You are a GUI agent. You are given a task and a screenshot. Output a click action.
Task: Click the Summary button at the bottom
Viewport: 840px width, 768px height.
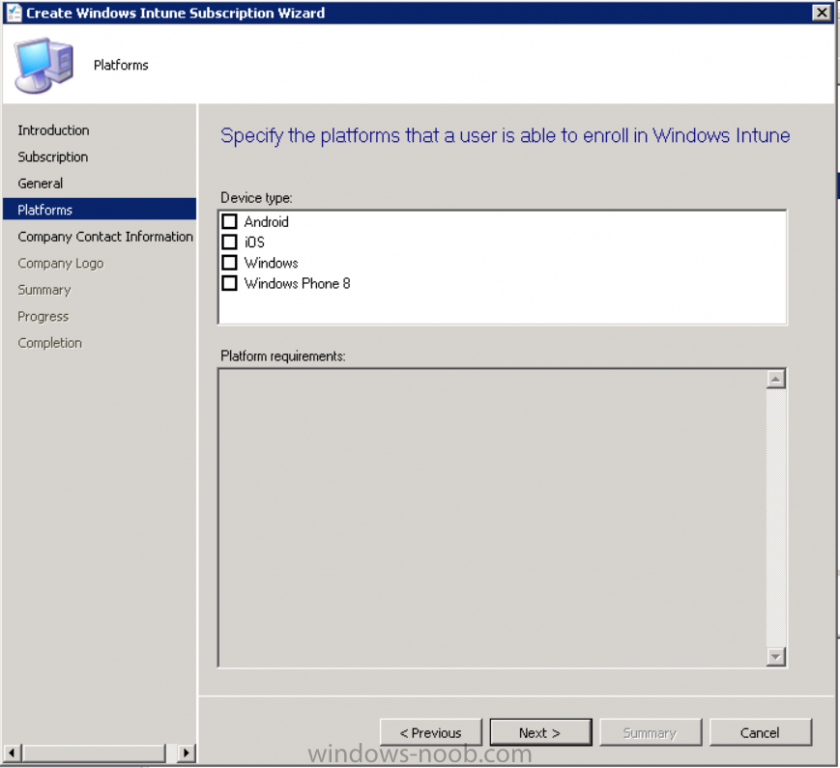[650, 732]
